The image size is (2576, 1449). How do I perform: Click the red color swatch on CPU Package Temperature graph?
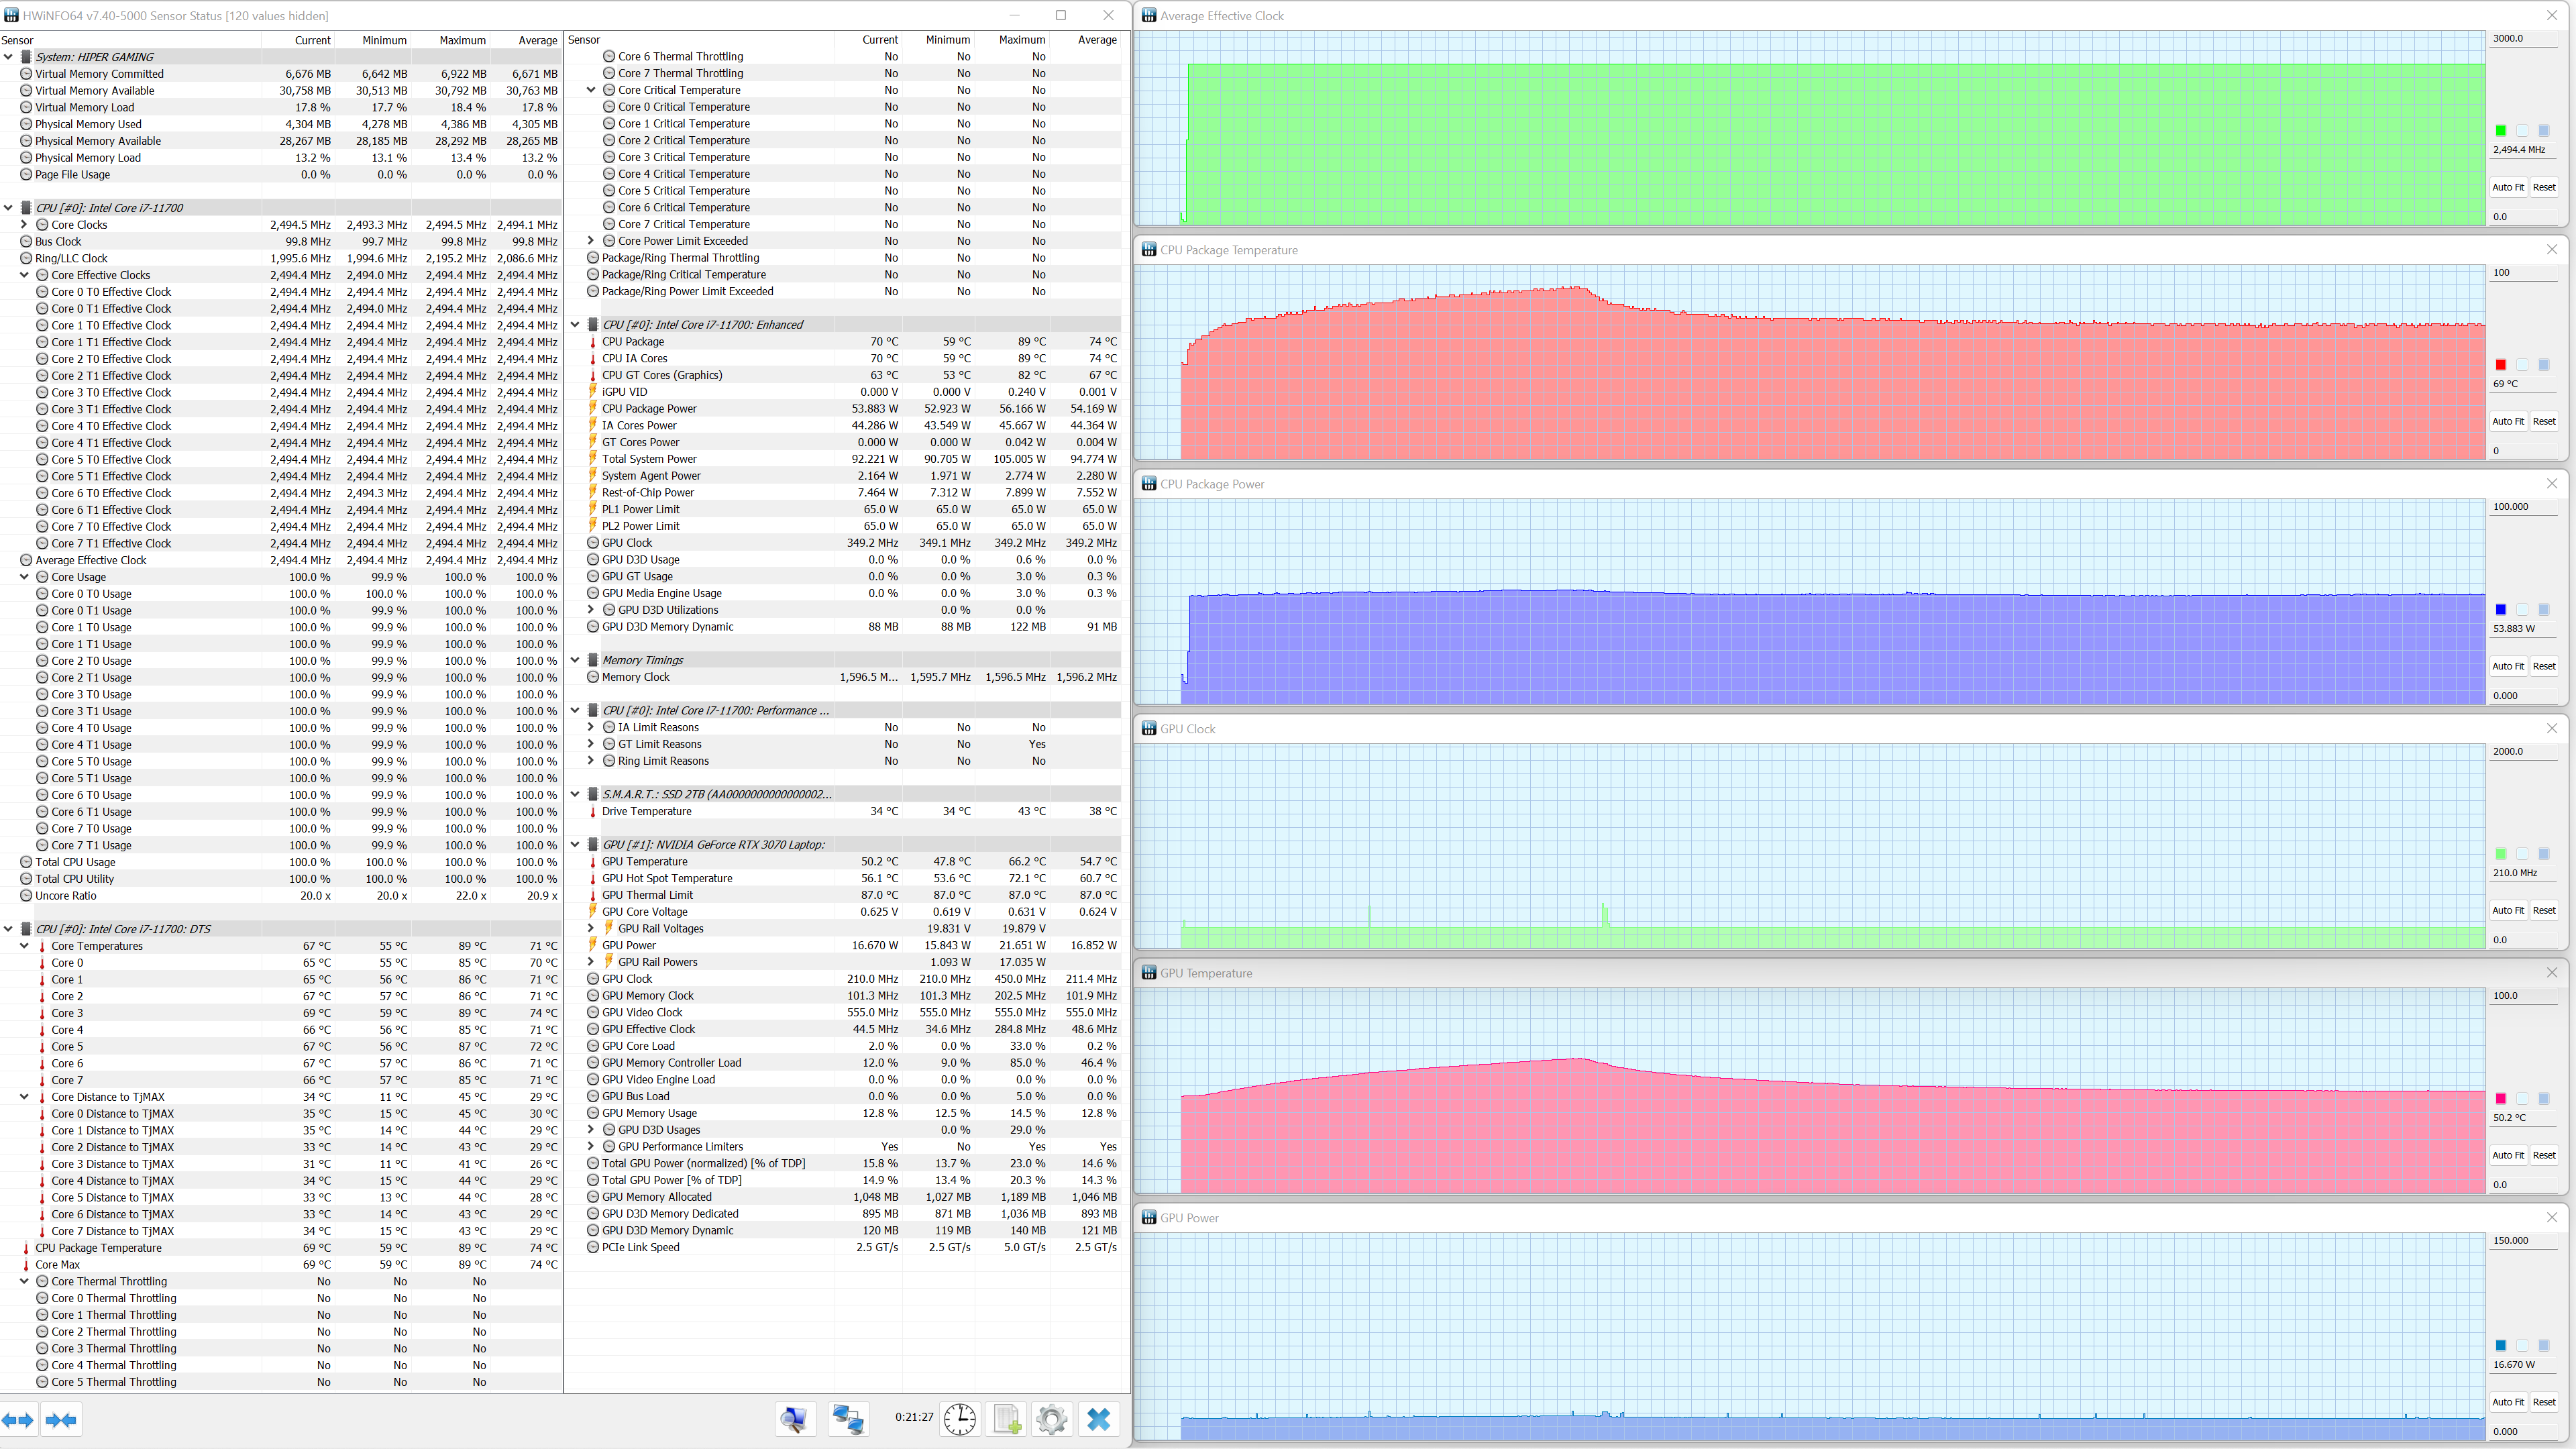pyautogui.click(x=2500, y=365)
